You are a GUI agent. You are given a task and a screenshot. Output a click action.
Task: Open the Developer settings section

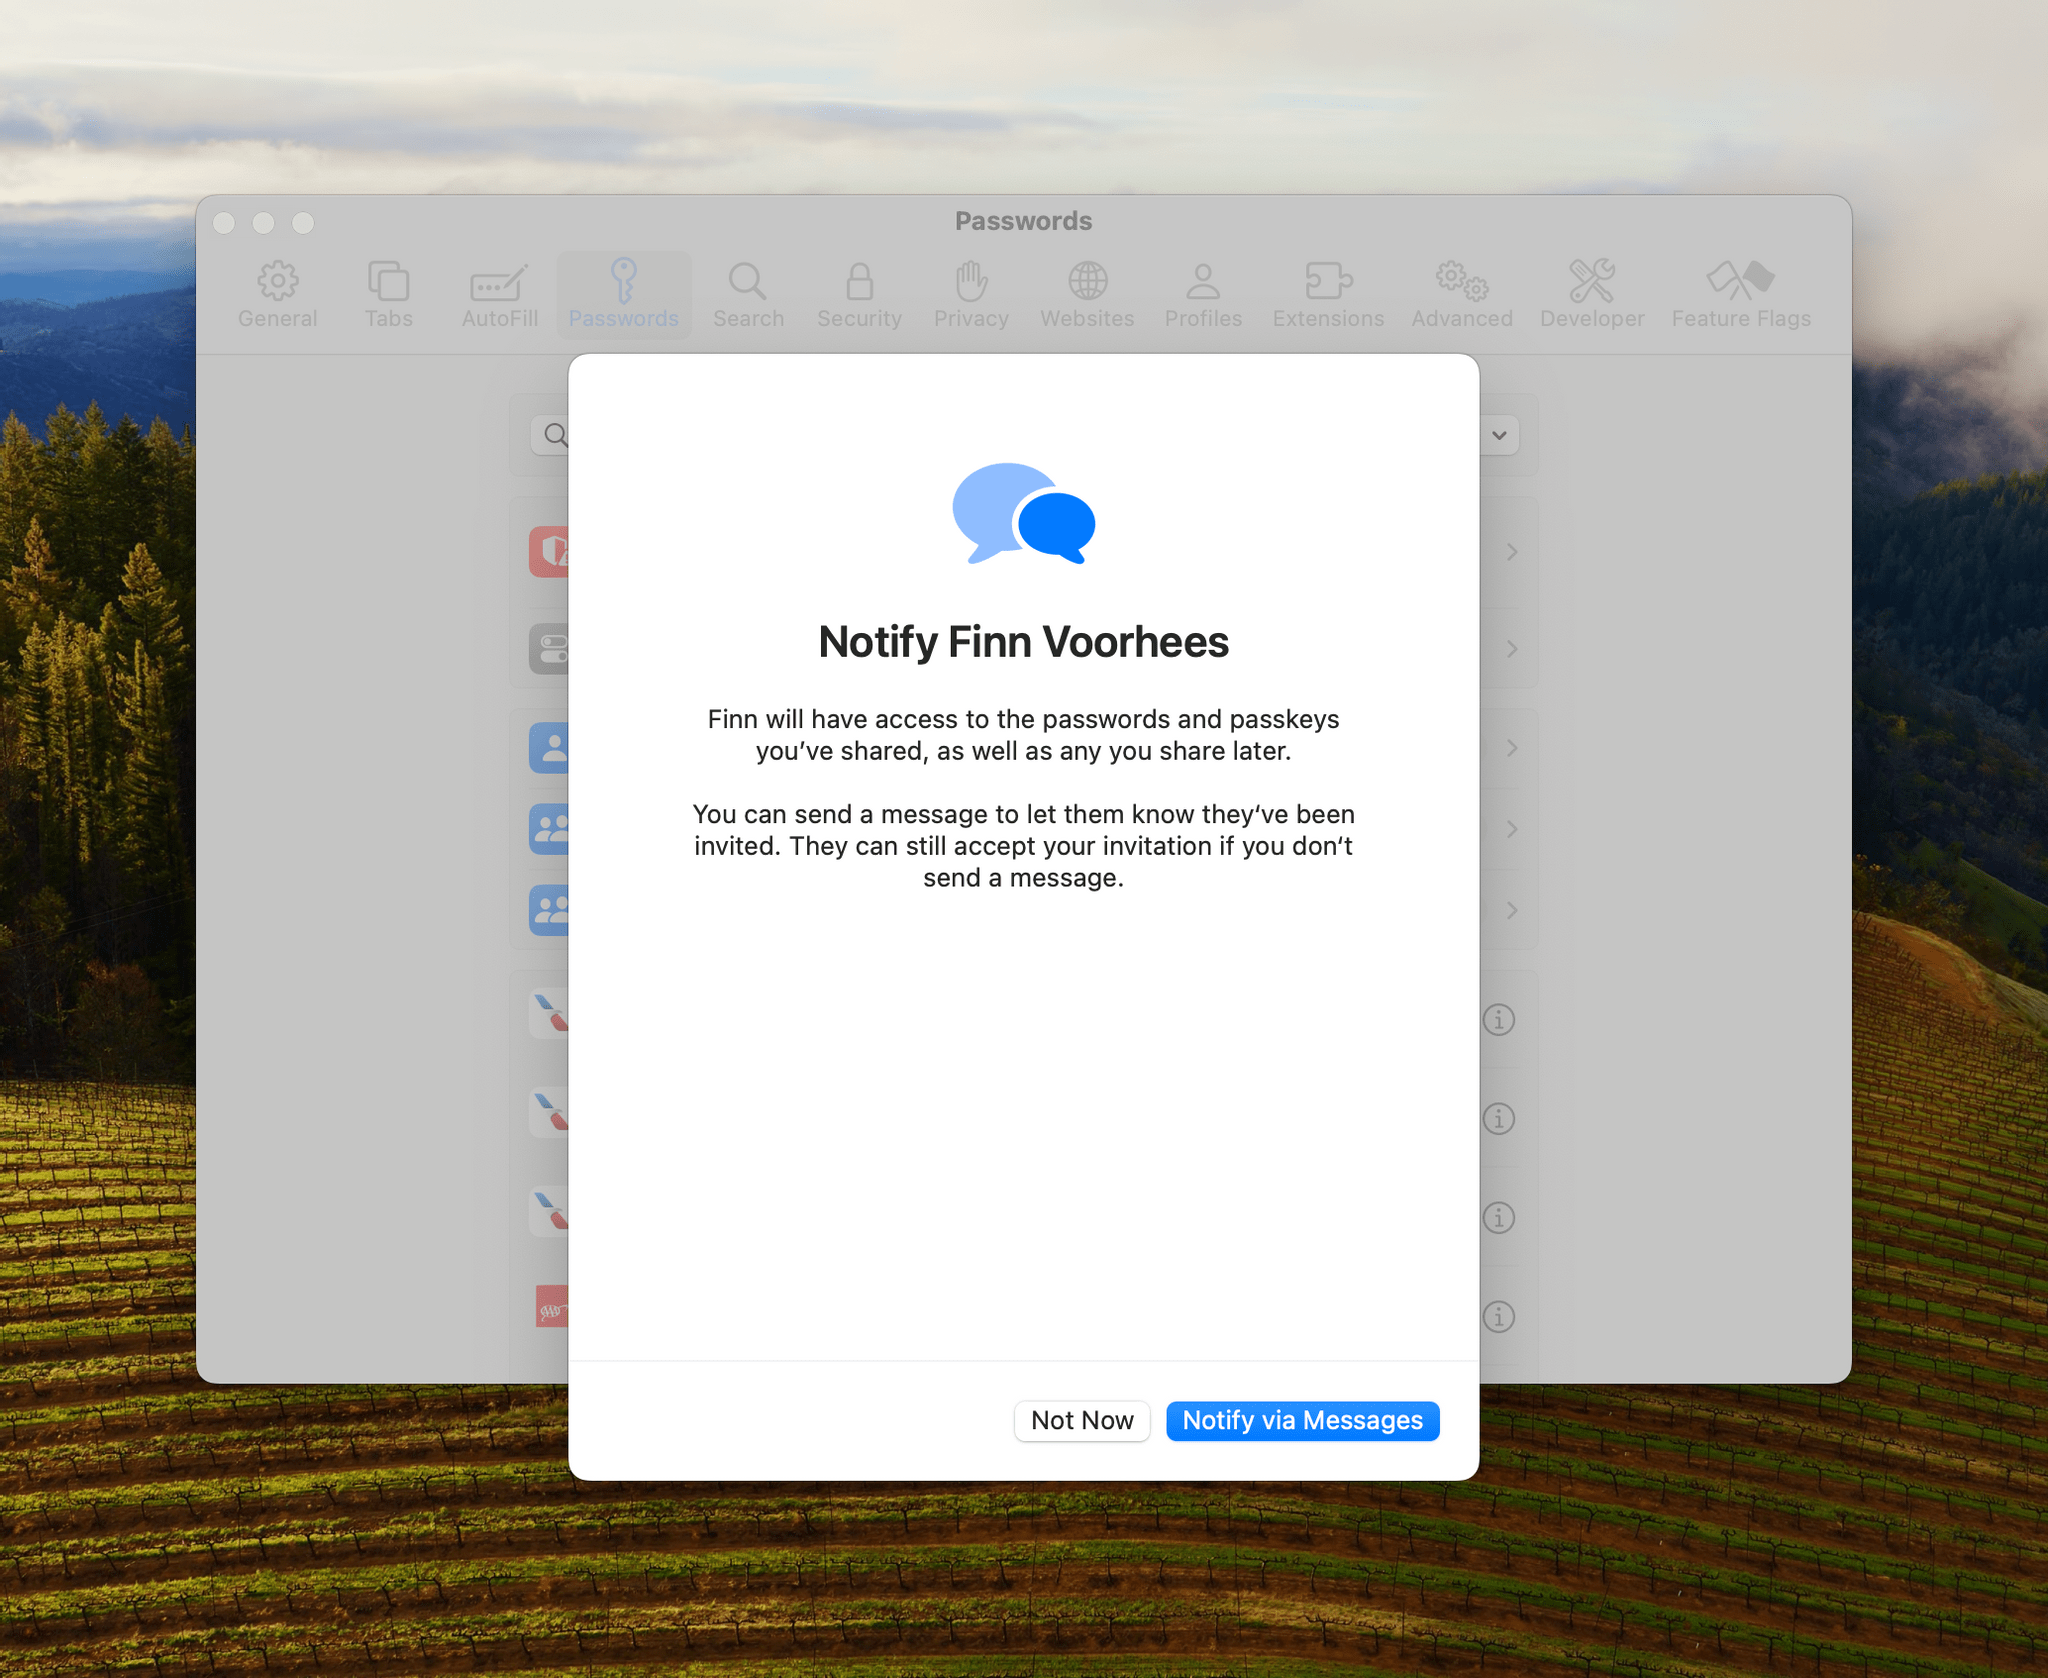pyautogui.click(x=1594, y=291)
